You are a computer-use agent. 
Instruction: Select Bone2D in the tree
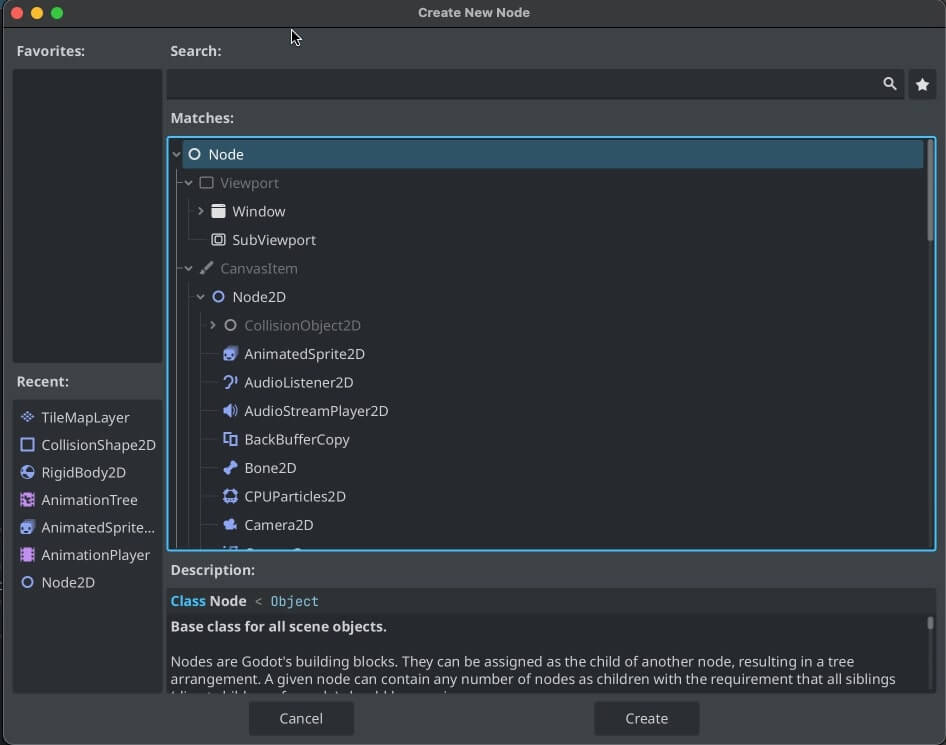(x=270, y=468)
